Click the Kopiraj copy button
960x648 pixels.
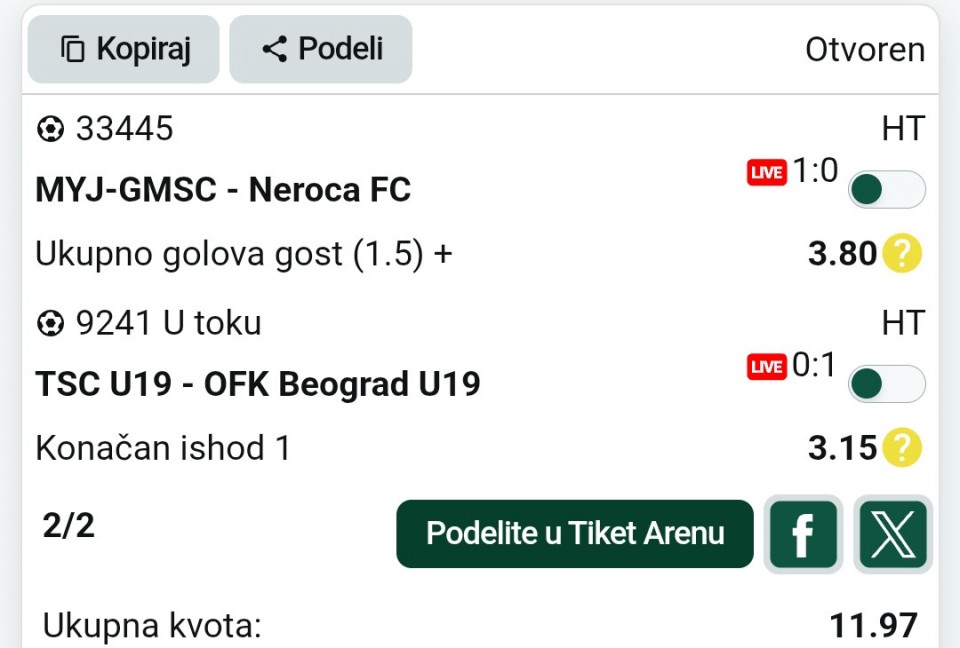(123, 49)
